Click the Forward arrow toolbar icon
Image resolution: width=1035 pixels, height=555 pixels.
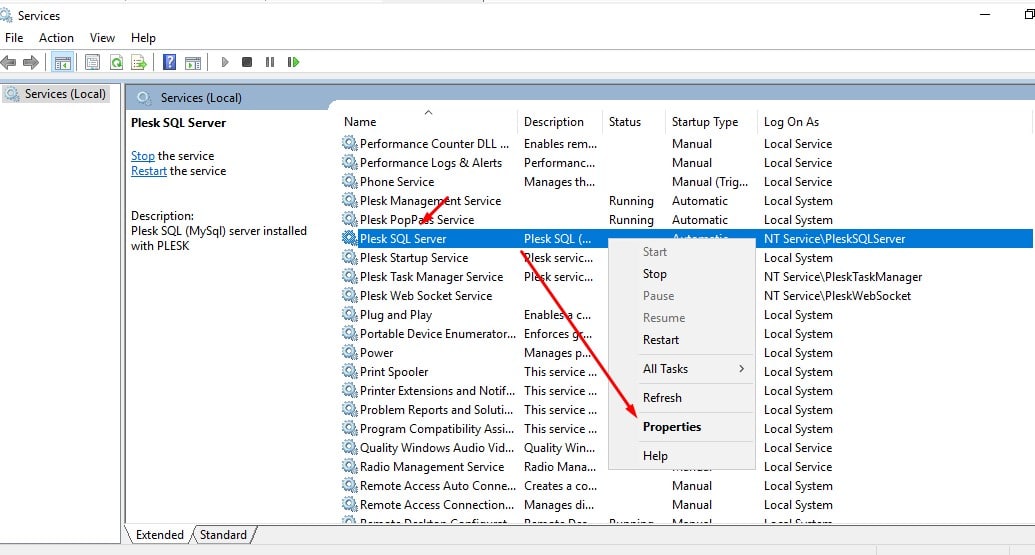click(x=30, y=62)
